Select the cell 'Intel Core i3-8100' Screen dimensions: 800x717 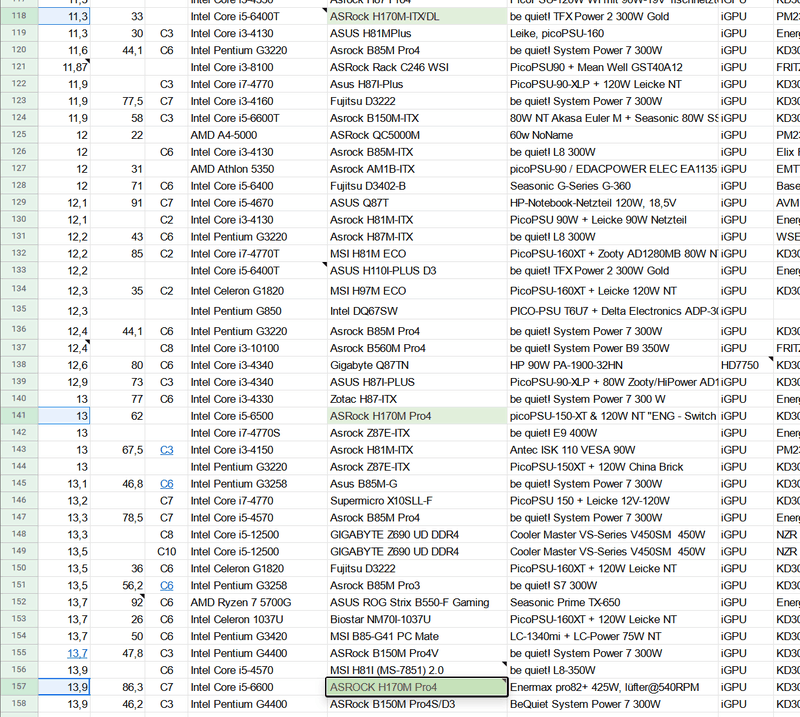point(258,67)
